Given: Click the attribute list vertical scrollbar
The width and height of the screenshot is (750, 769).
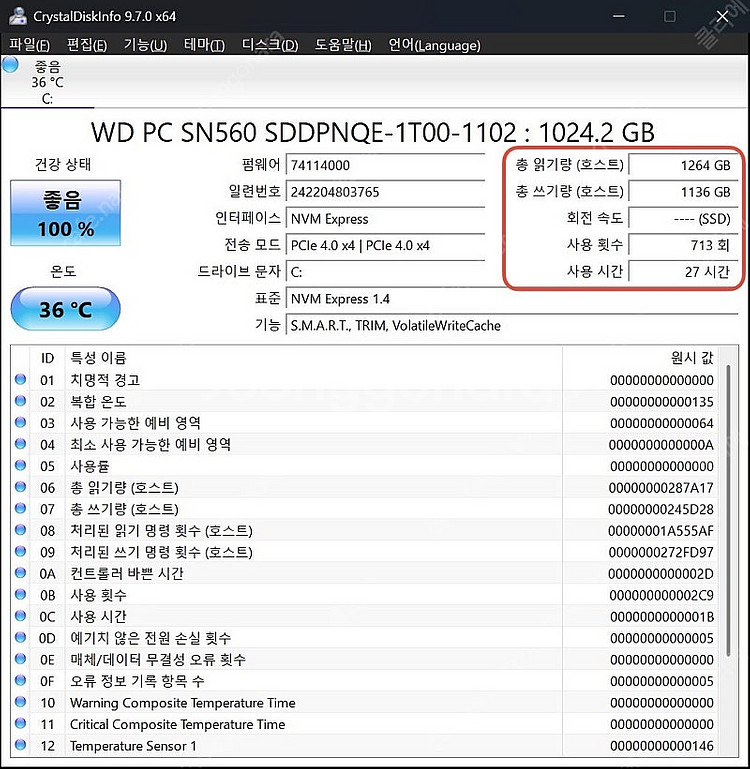Looking at the screenshot, I should click(729, 510).
